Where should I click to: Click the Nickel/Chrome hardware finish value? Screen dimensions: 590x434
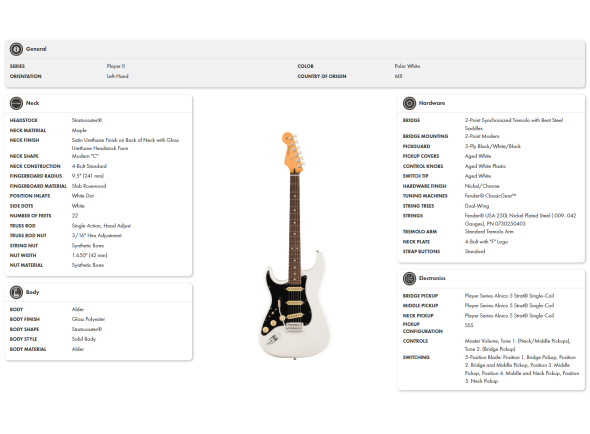(482, 186)
